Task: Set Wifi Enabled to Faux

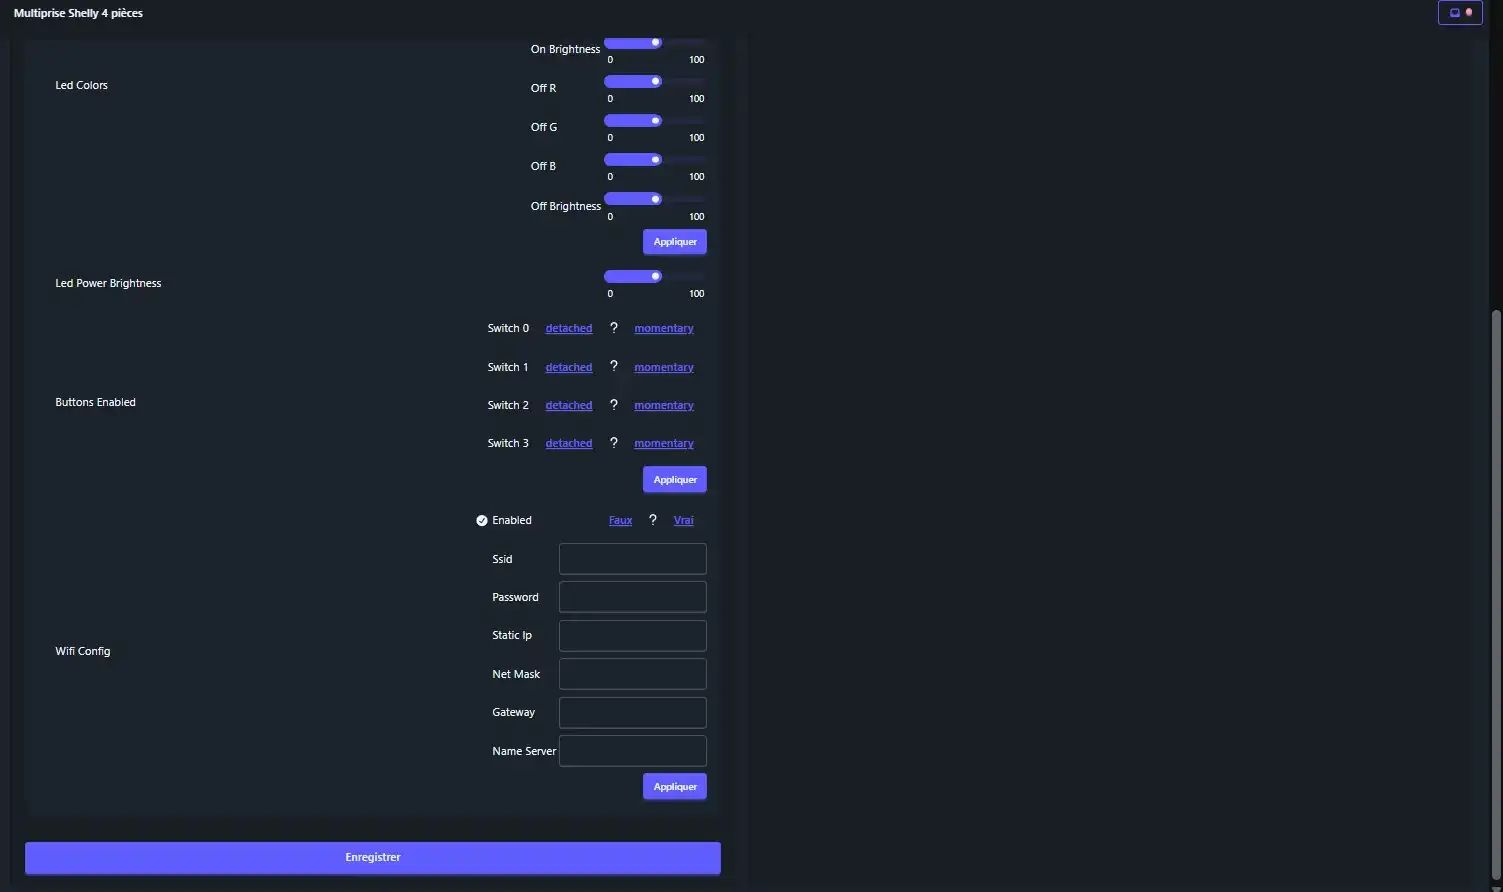Action: 620,521
